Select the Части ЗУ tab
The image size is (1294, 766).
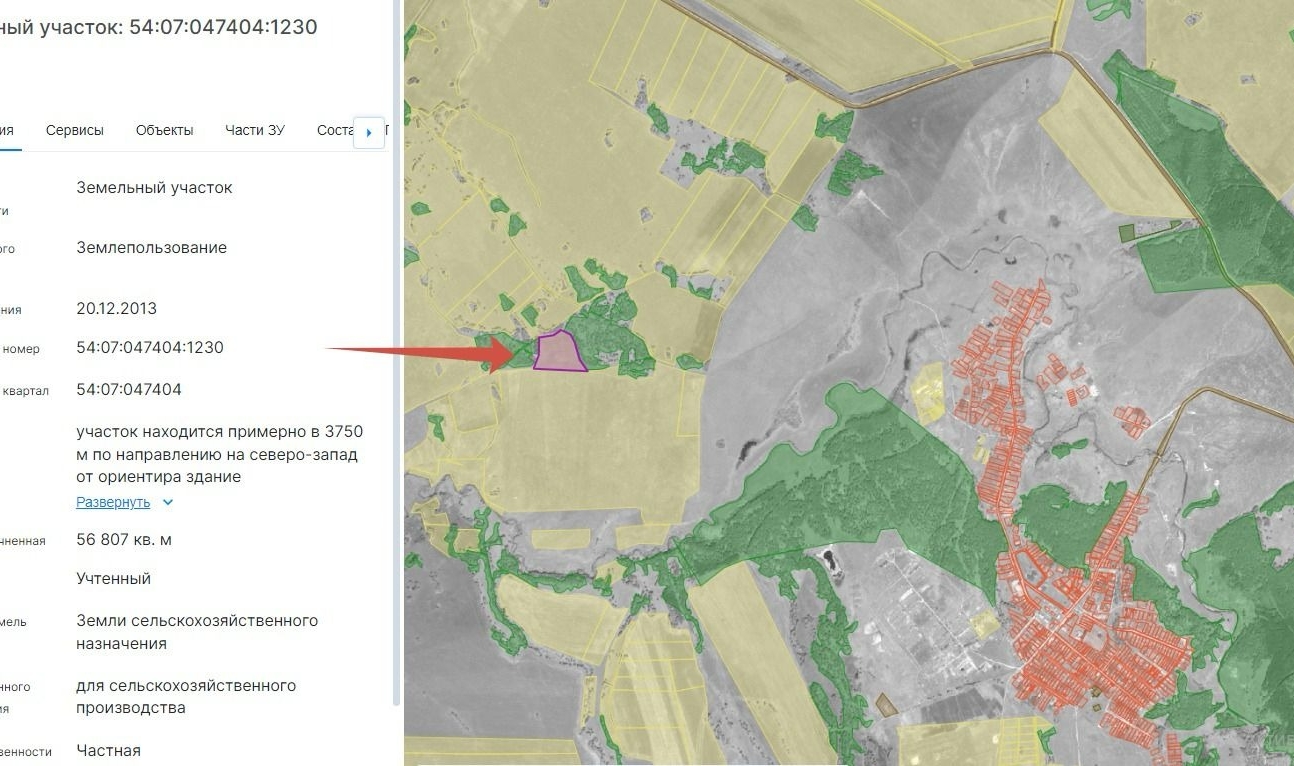(x=254, y=130)
